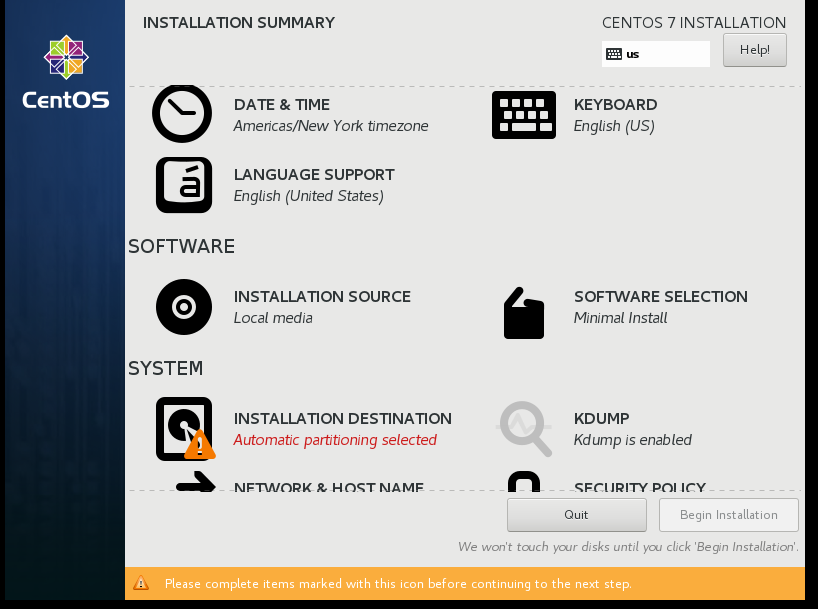
Task: Open Language Support icon
Action: click(184, 185)
